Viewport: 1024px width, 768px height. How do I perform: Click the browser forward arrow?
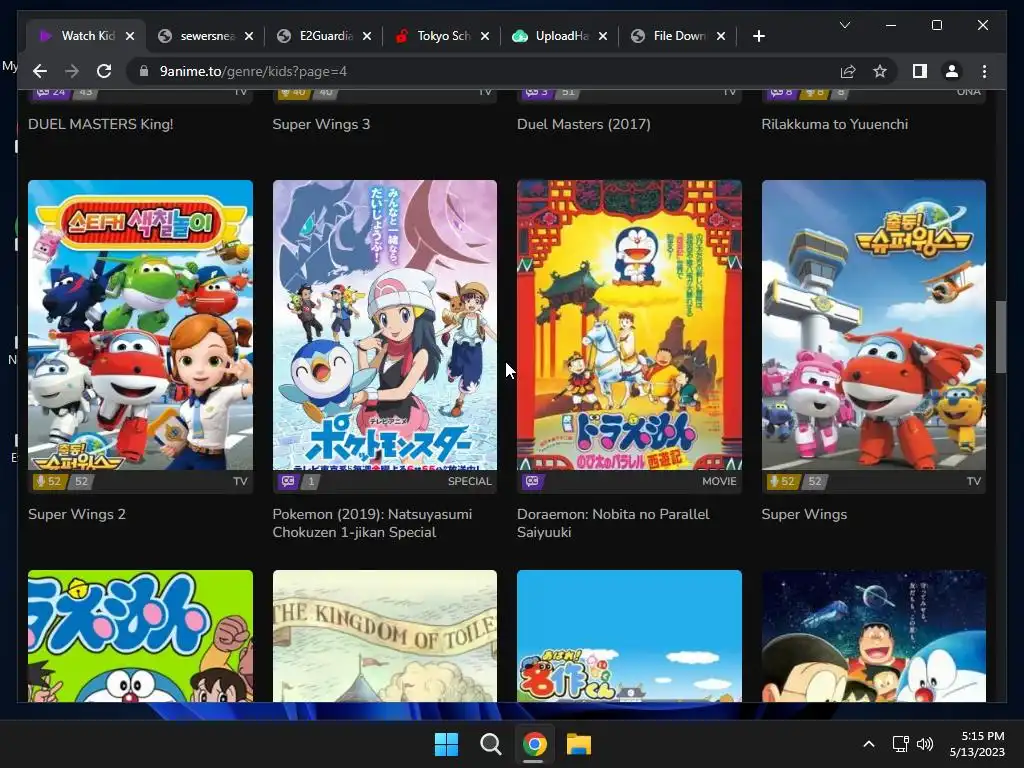[72, 71]
